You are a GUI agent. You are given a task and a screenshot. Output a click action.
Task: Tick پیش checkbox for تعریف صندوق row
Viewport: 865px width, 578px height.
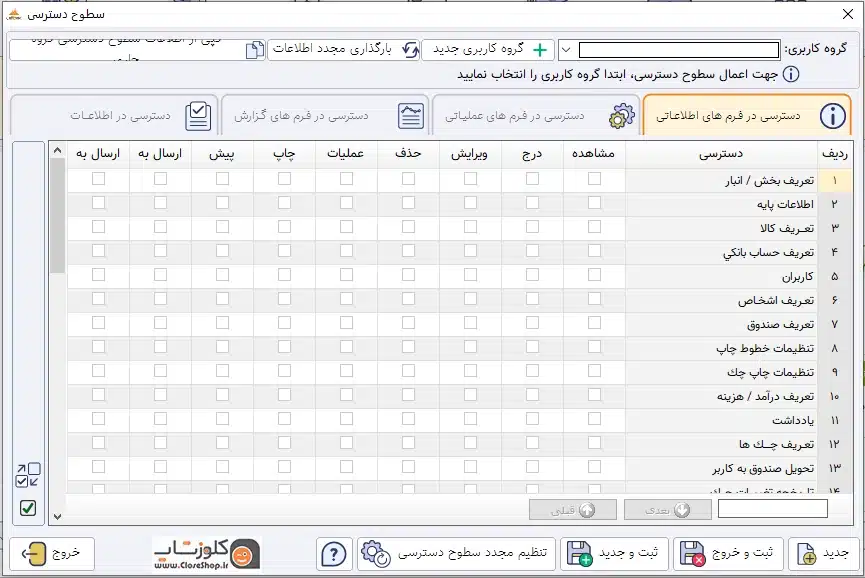pyautogui.click(x=222, y=323)
